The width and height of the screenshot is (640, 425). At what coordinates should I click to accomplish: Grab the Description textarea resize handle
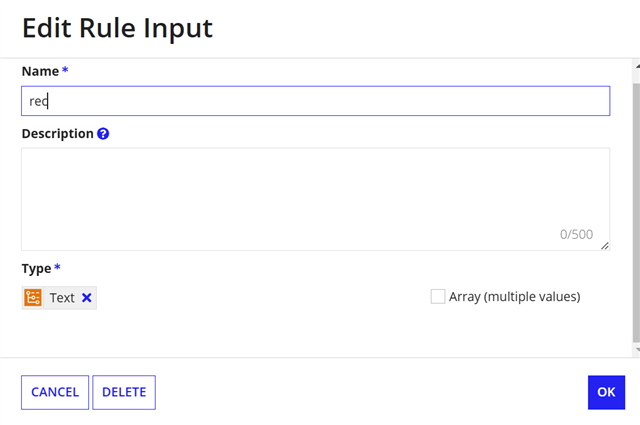point(605,245)
